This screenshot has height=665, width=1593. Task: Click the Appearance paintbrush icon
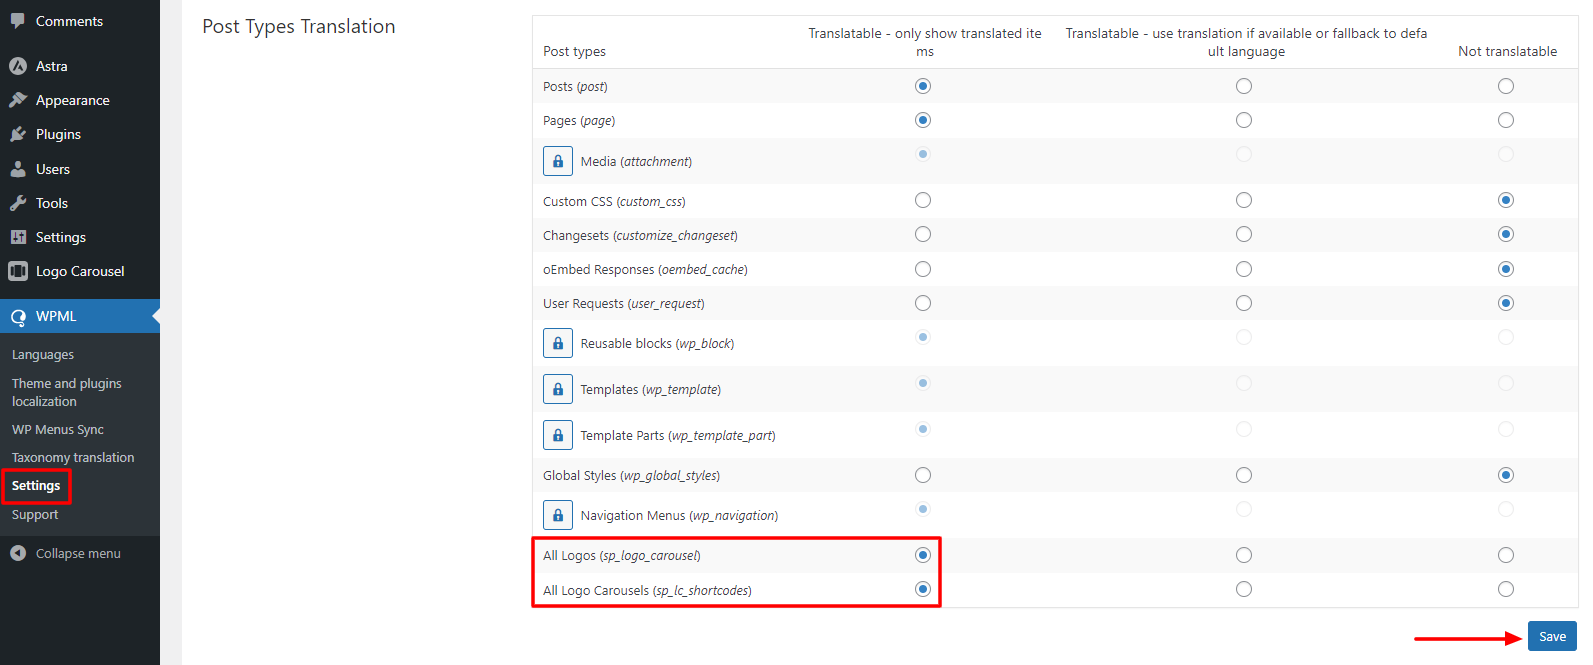18,100
